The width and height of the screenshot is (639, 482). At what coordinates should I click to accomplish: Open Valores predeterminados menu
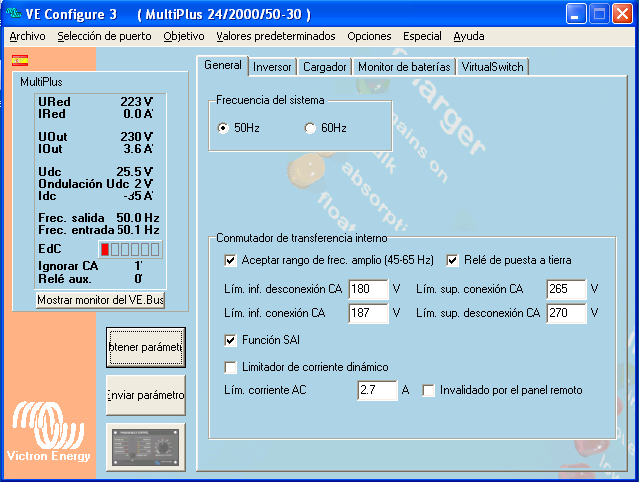pos(276,36)
